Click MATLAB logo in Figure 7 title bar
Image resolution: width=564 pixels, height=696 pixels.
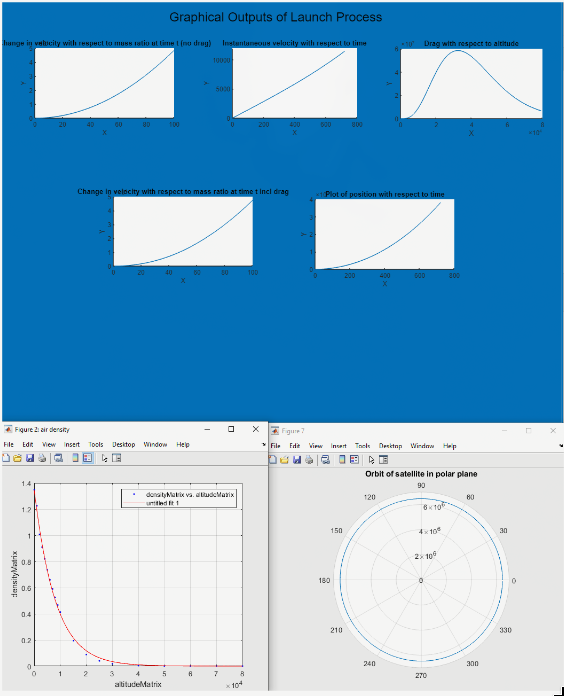point(275,431)
